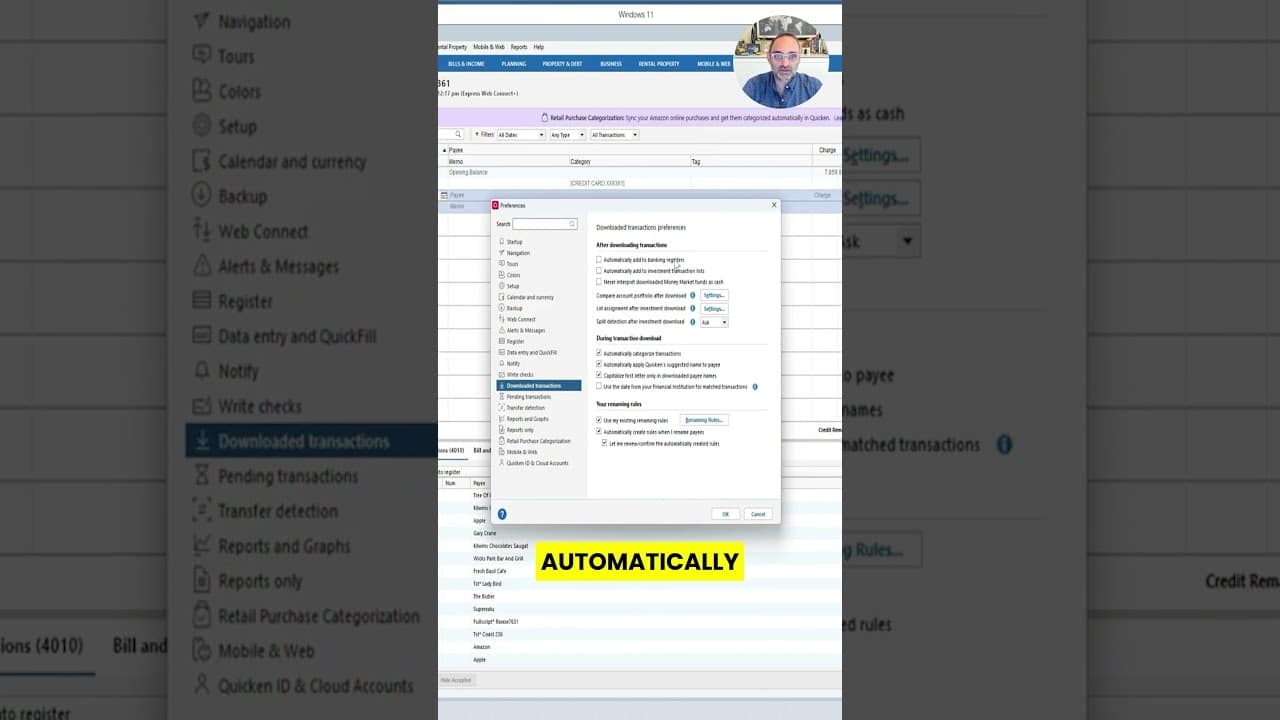Select the Mobile & Web icon in the Preferences sidebar
Image resolution: width=1280 pixels, height=720 pixels.
[x=501, y=452]
